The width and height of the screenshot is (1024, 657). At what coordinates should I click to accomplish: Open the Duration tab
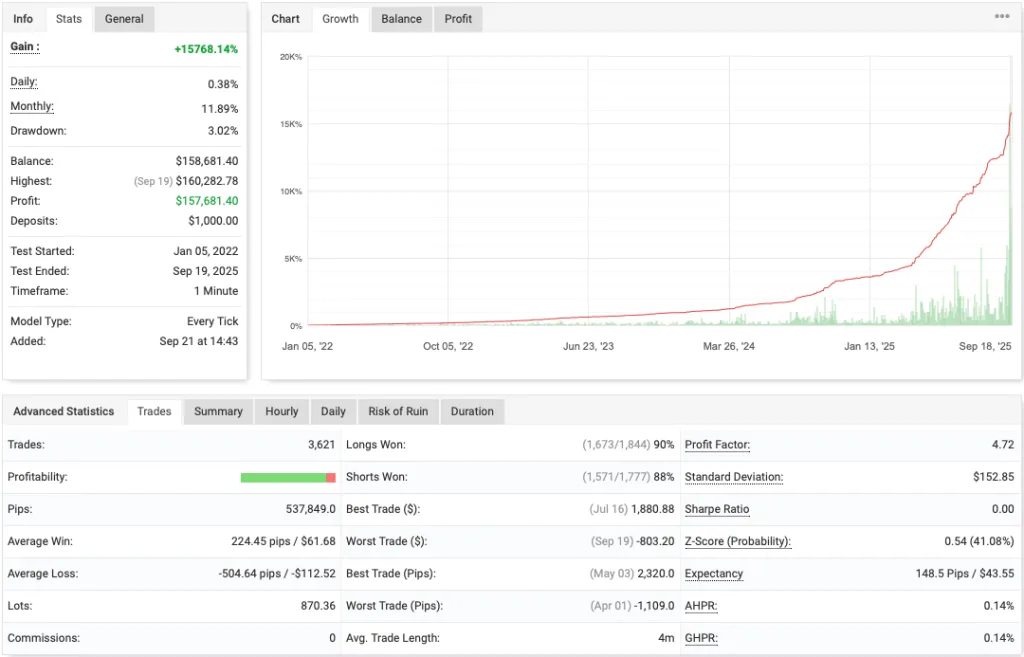coord(472,411)
